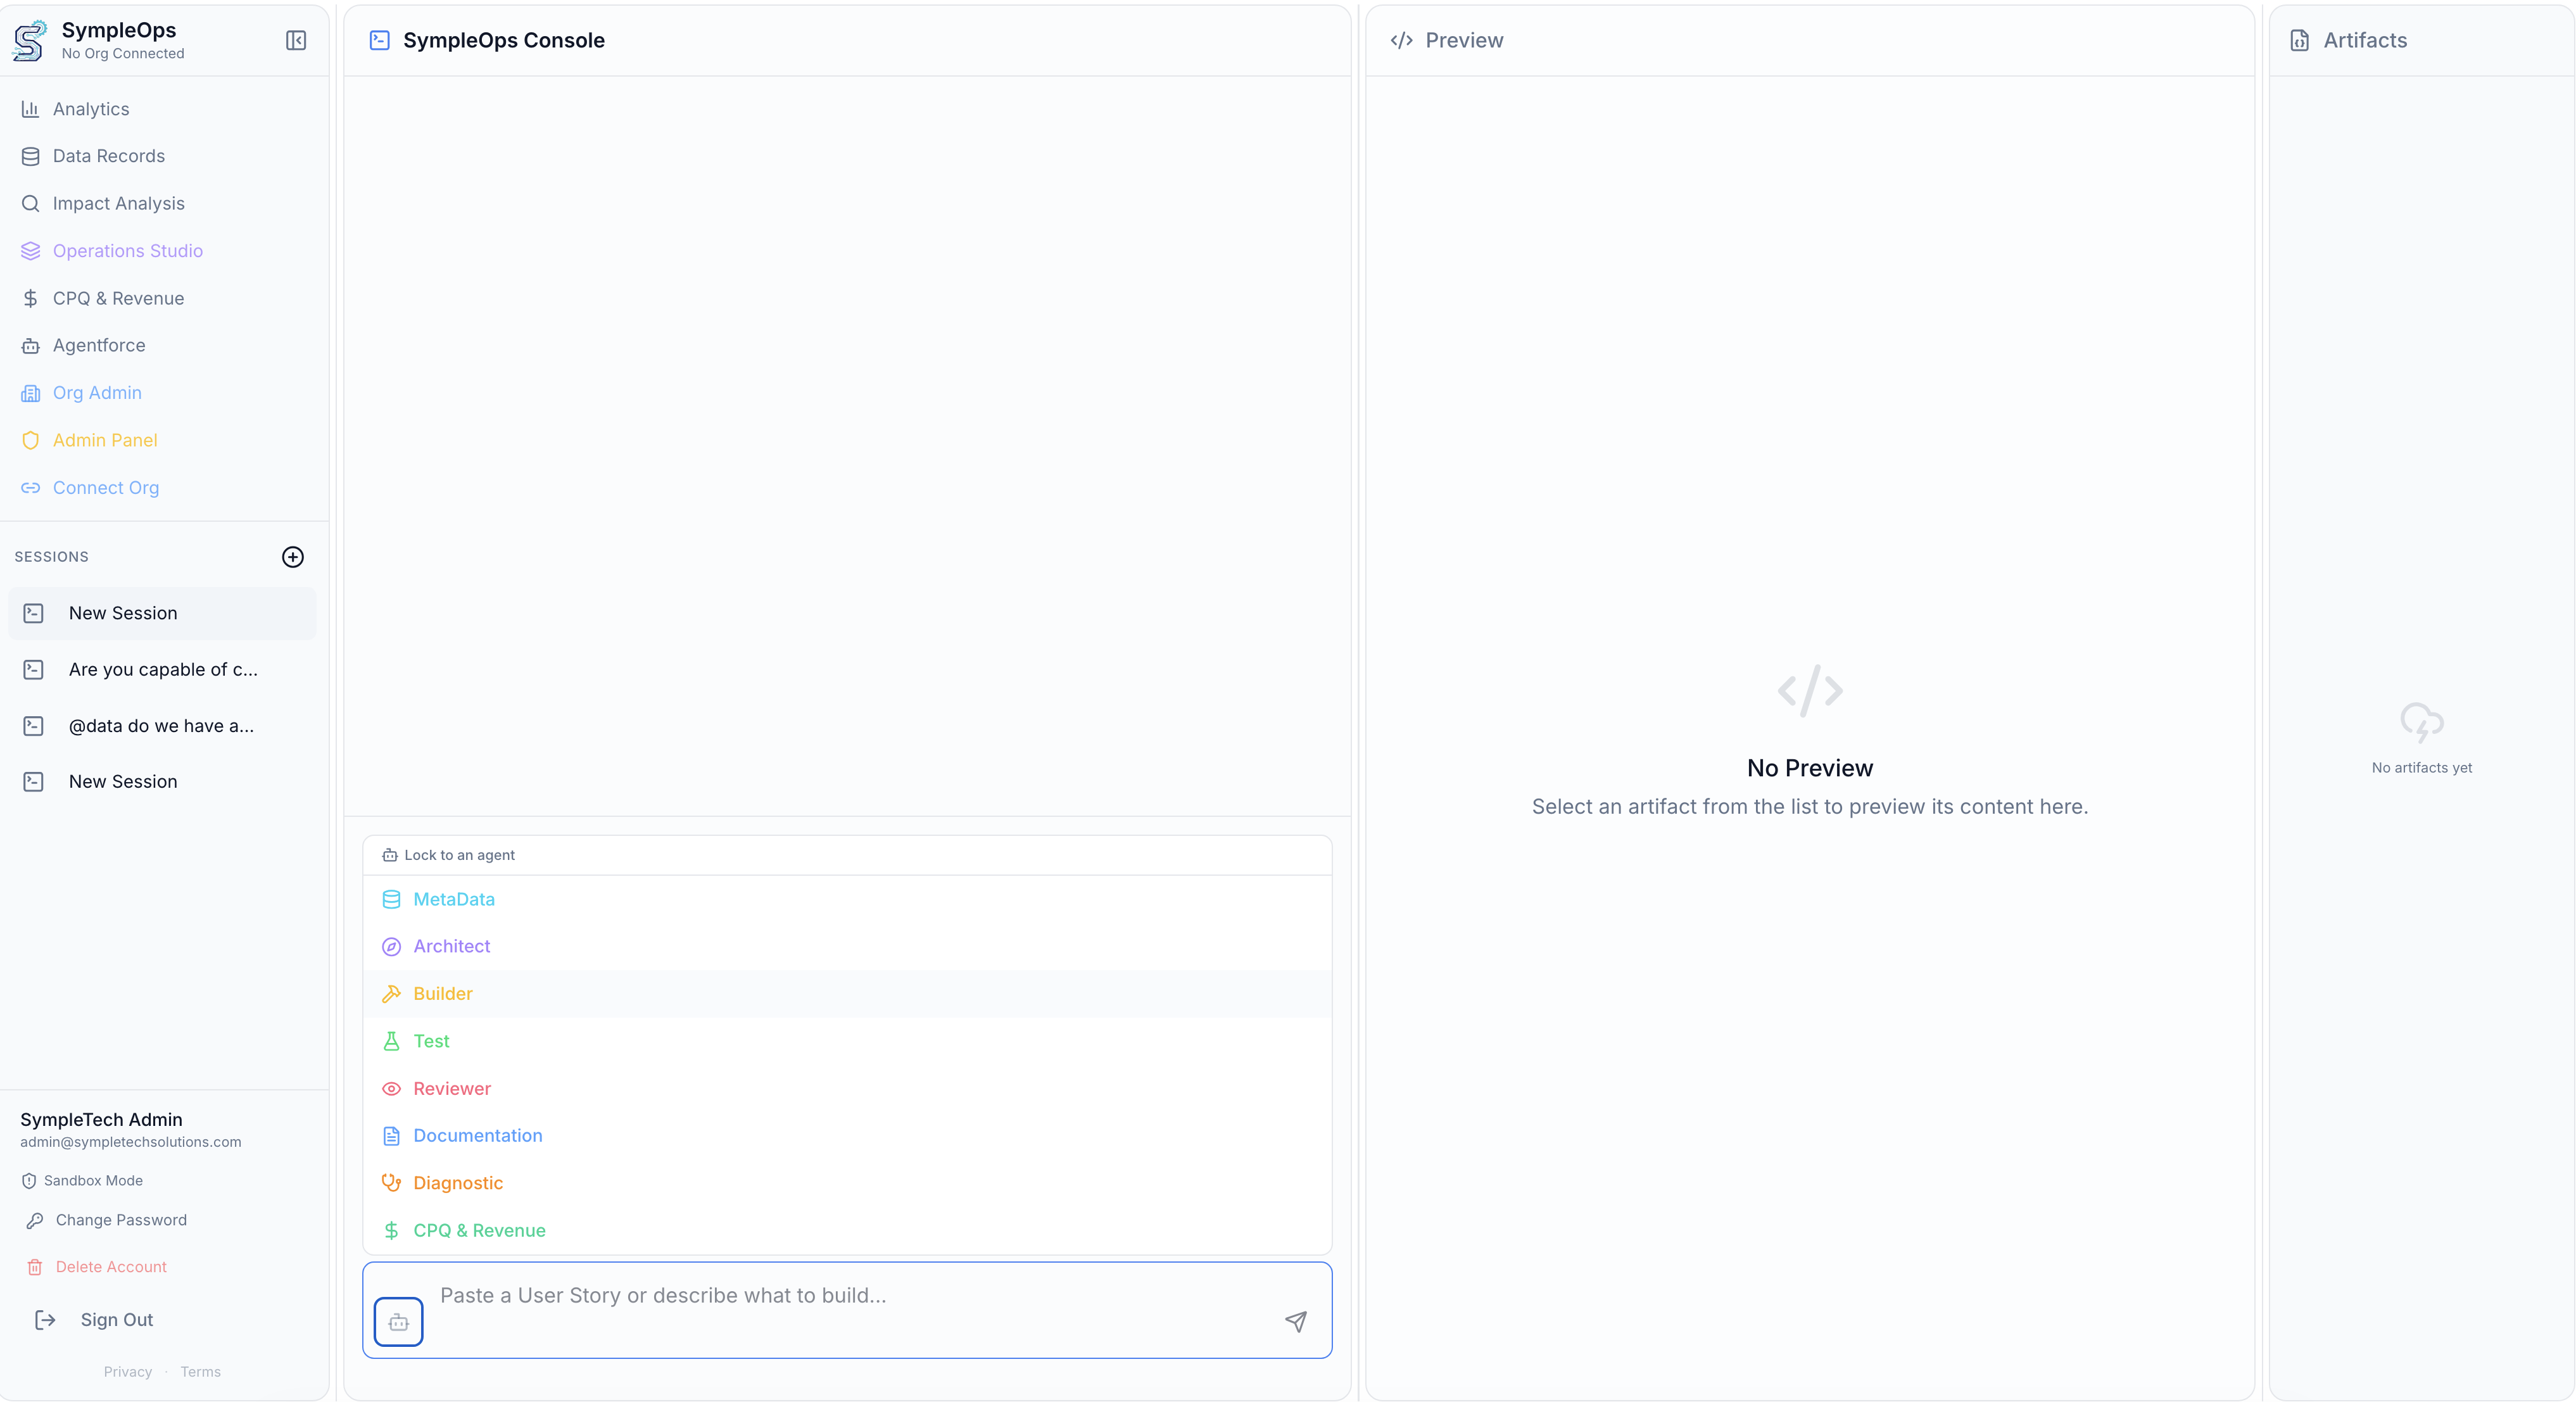Click the Sign Out arrow icon
The image size is (2576, 1402).
coord(45,1320)
